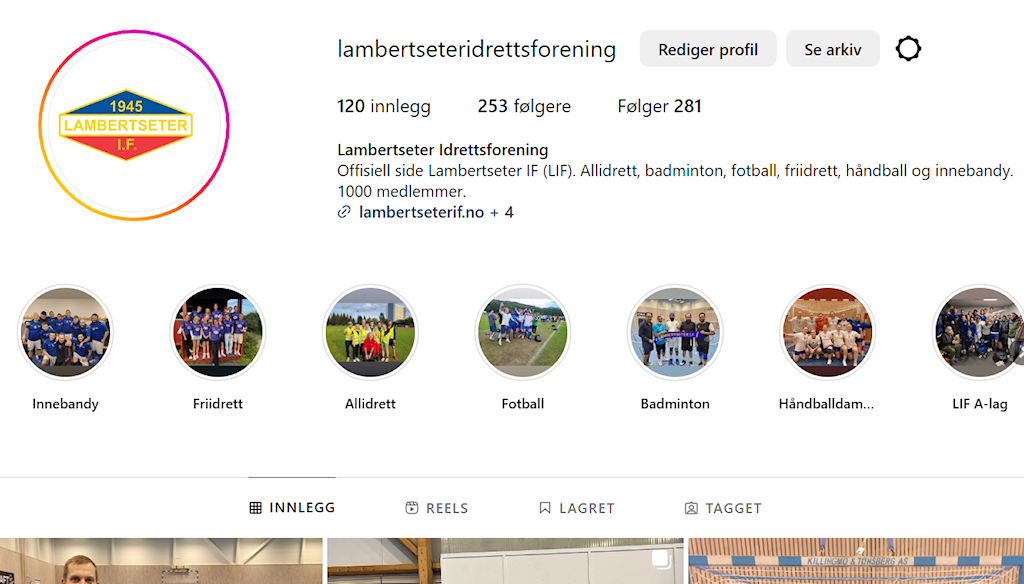The height and width of the screenshot is (584, 1024).
Task: Switch to the Tagget tab
Action: tap(723, 508)
